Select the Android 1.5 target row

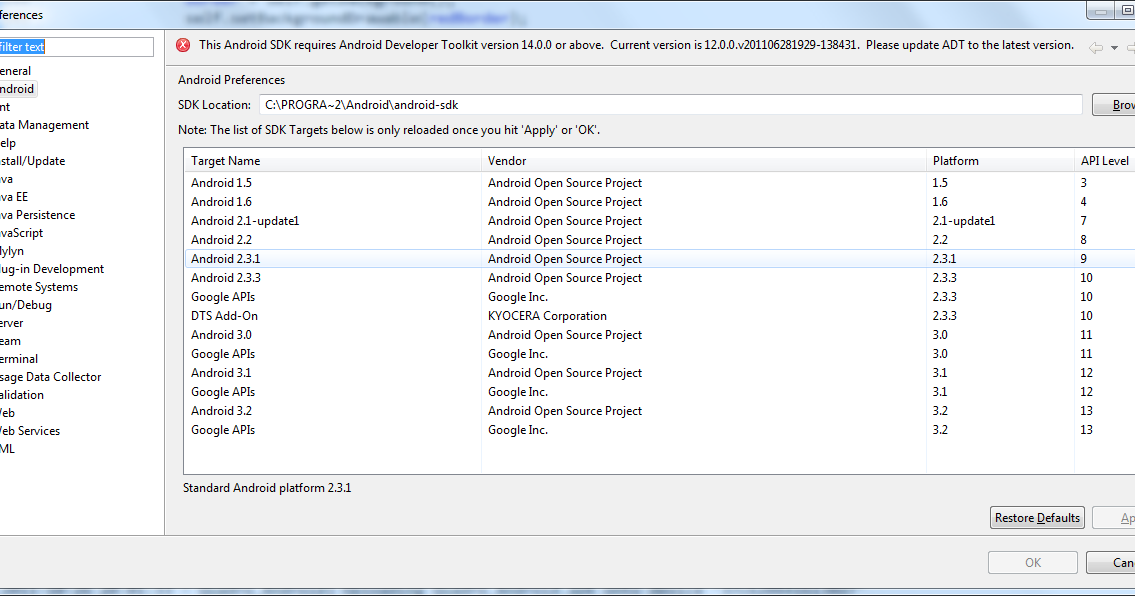pyautogui.click(x=659, y=183)
